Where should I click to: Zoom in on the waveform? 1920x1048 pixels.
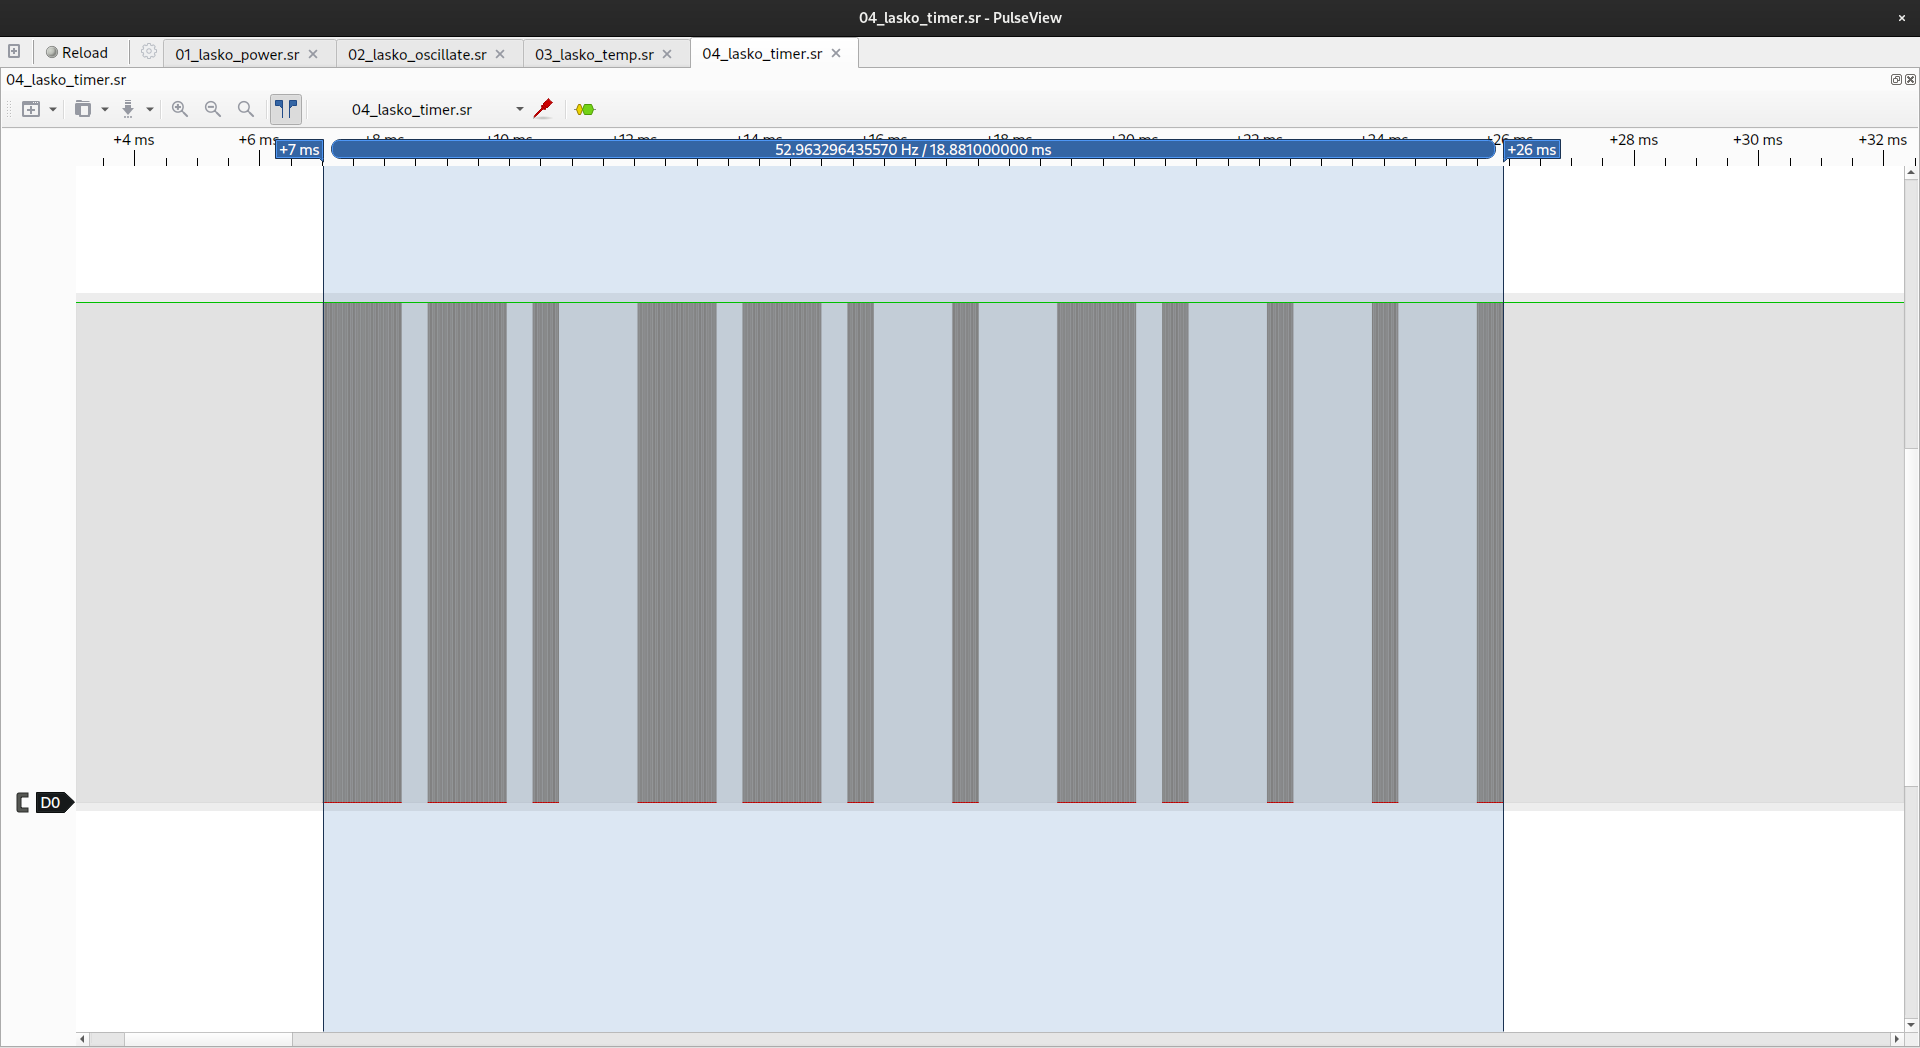(x=180, y=109)
